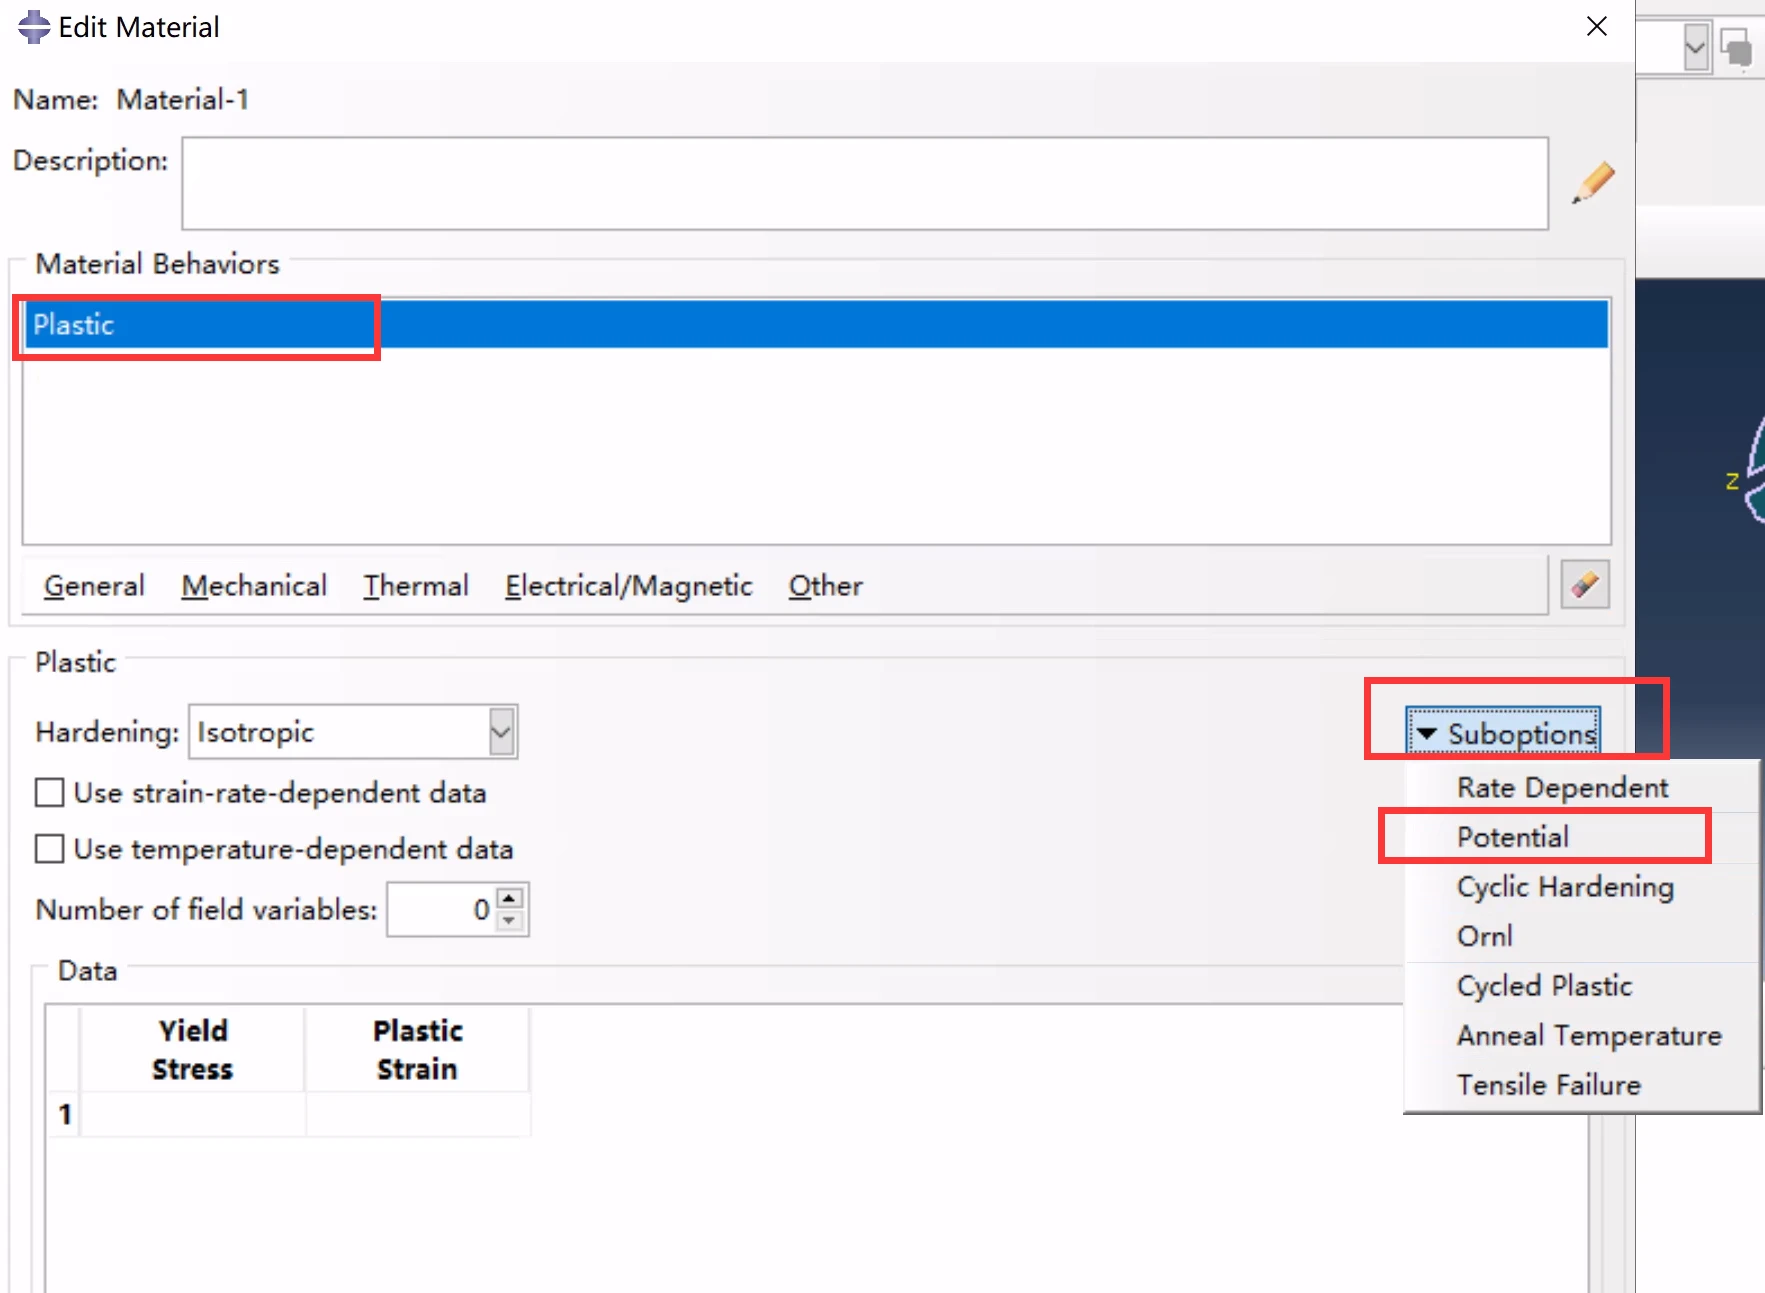Enable Use temperature-dependent data
This screenshot has height=1293, width=1765.
pos(49,849)
